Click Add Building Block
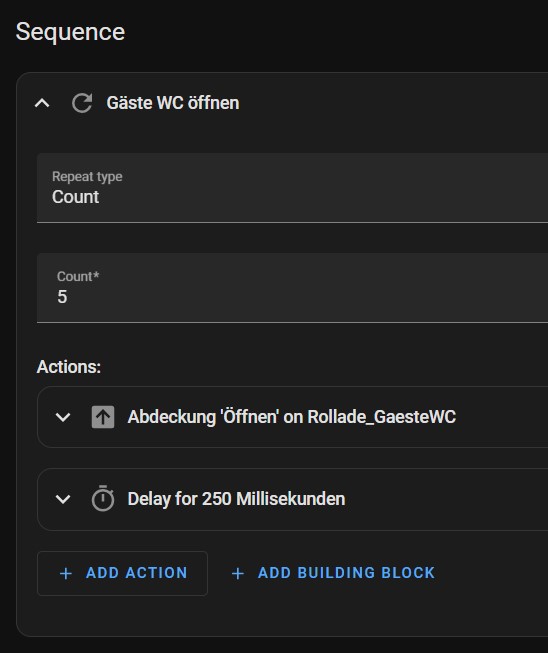Image resolution: width=548 pixels, height=653 pixels. coord(333,573)
